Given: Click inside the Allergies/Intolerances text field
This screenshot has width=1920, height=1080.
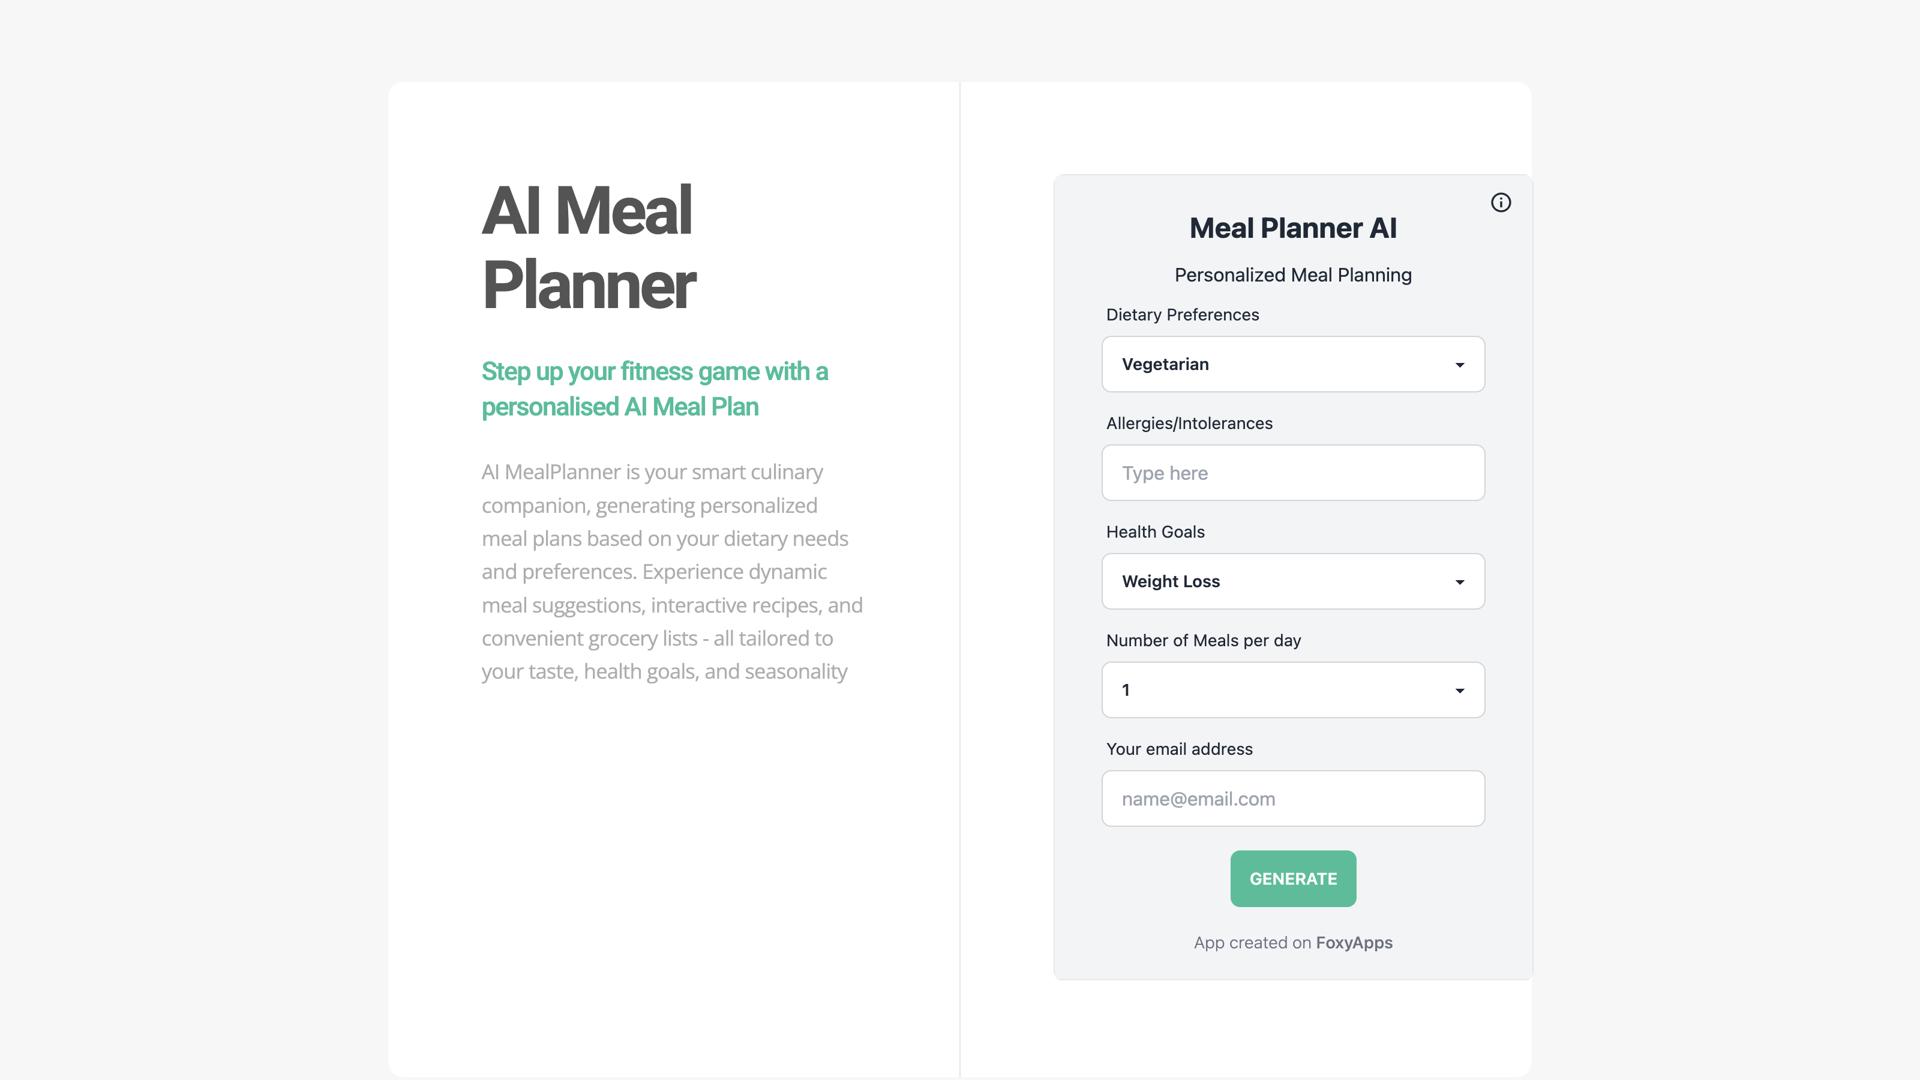Looking at the screenshot, I should coord(1292,472).
